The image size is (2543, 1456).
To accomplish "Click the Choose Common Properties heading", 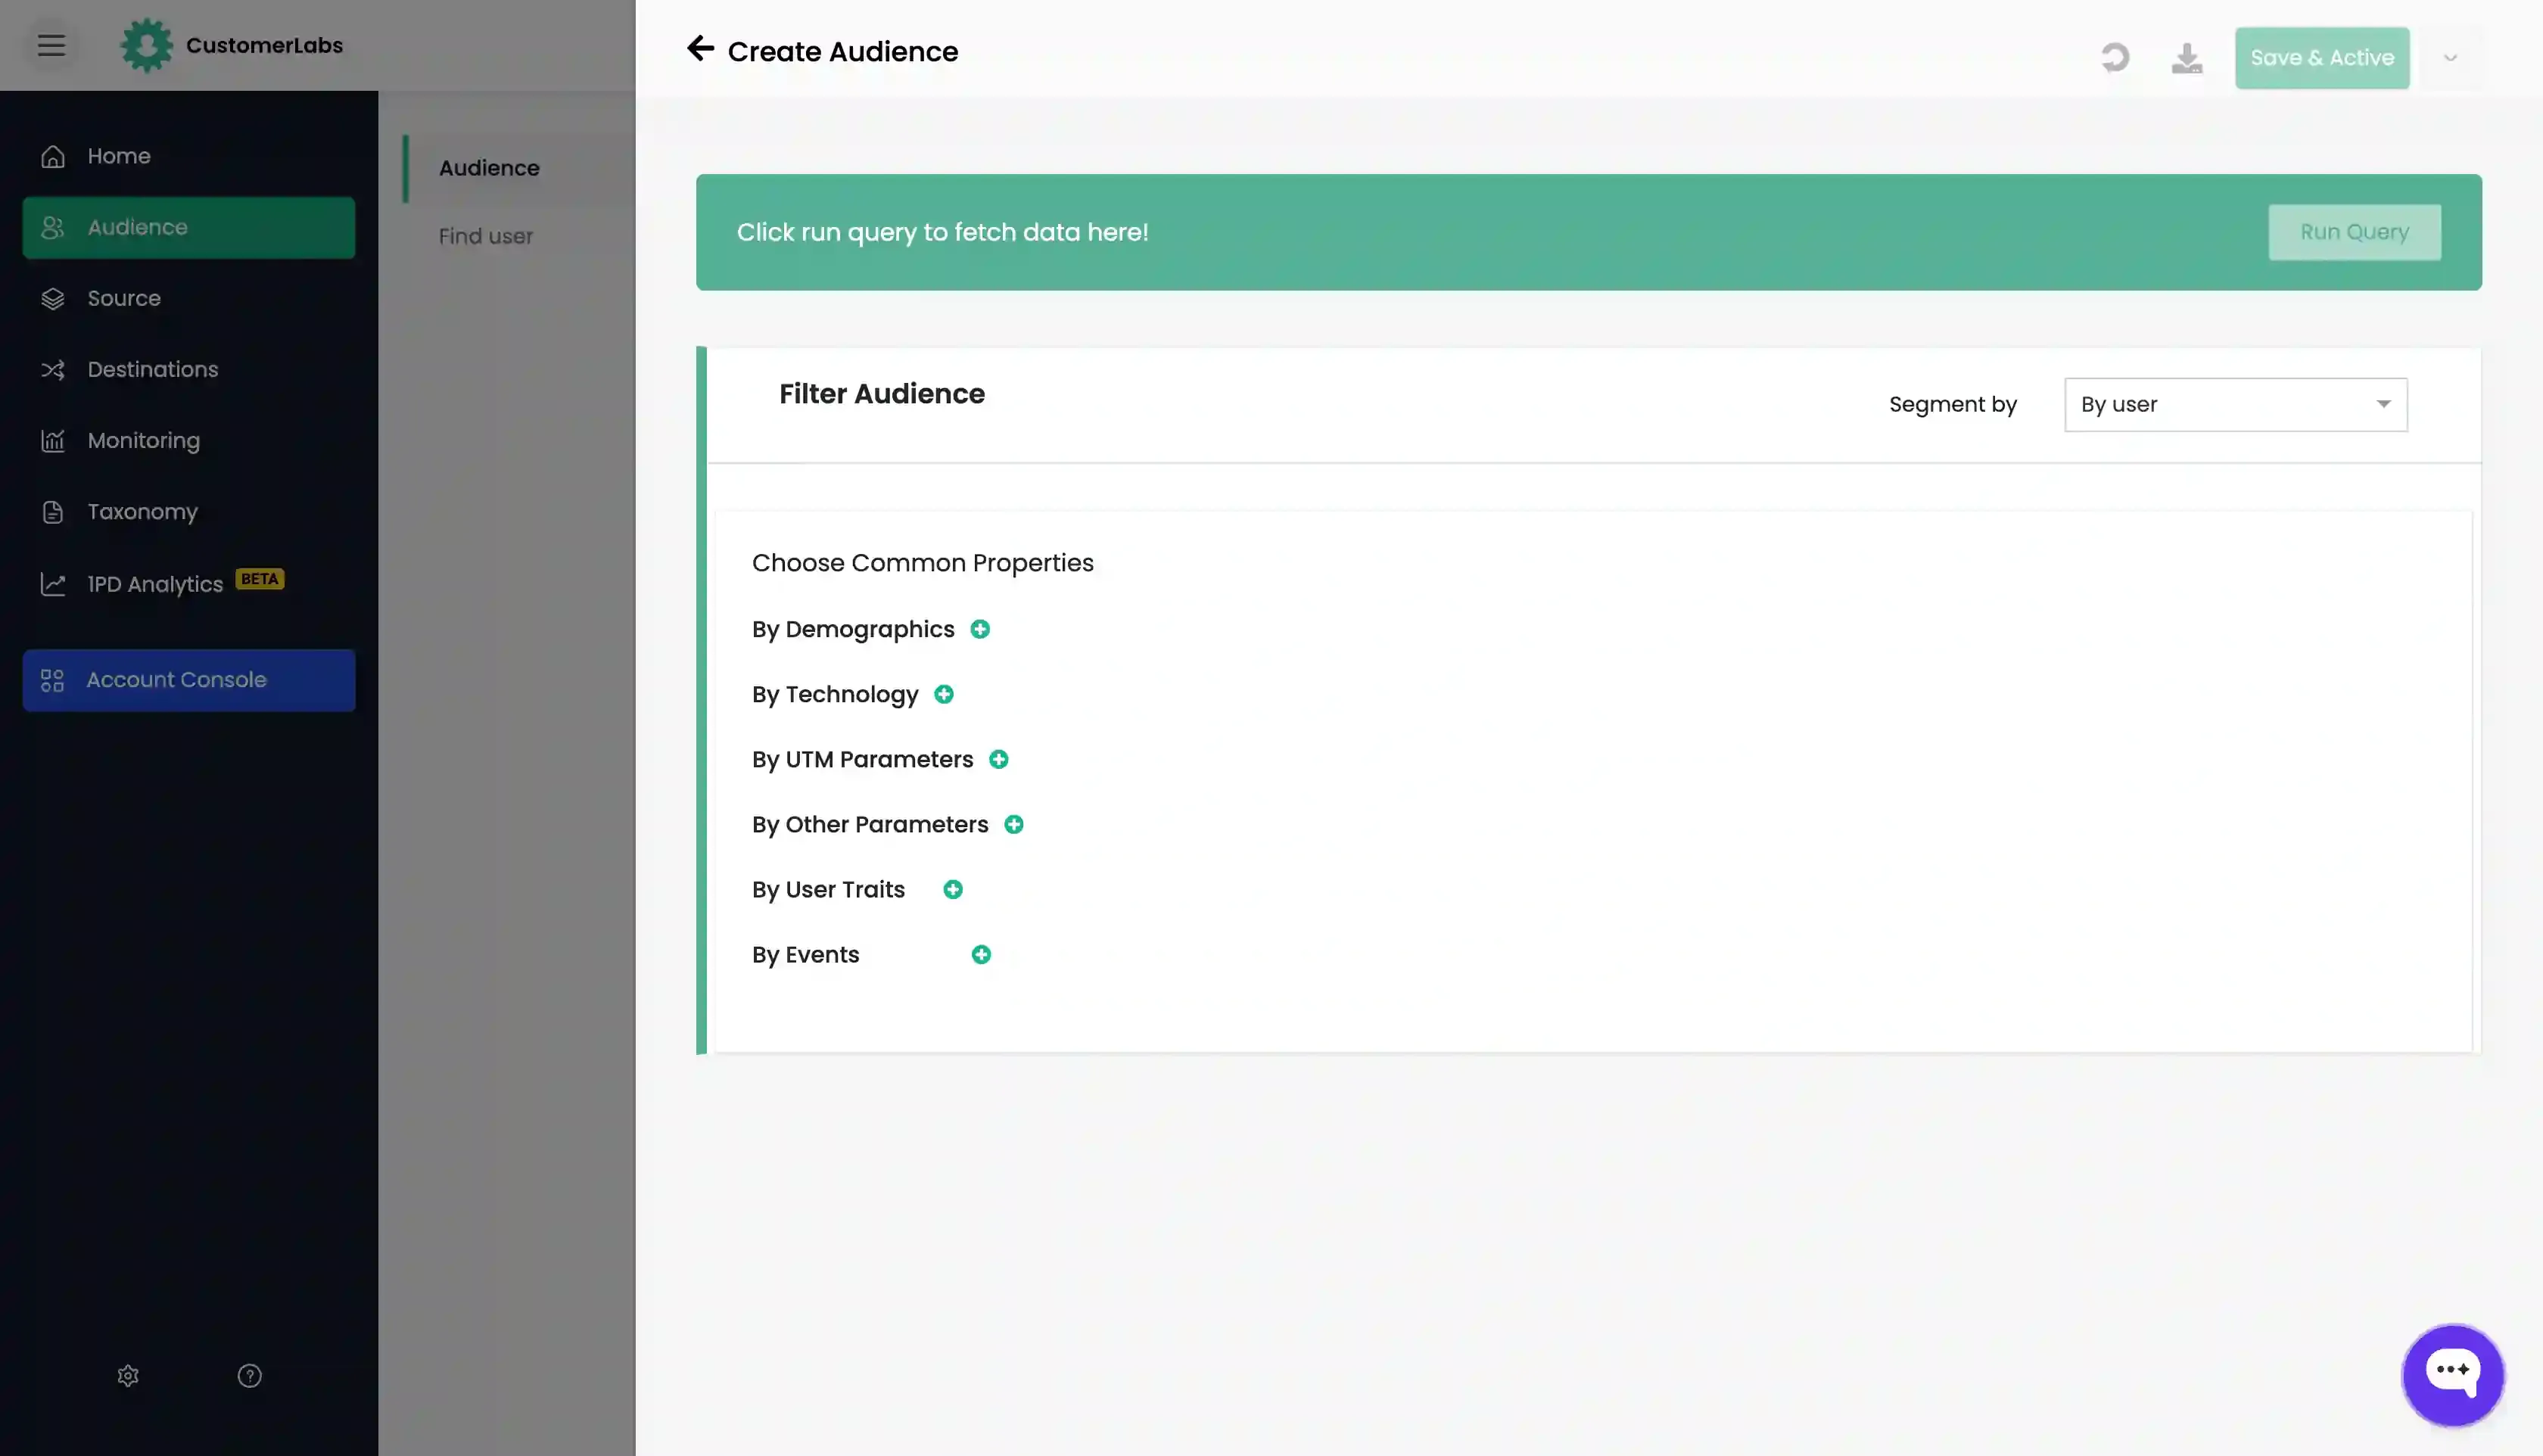I will click(x=922, y=563).
